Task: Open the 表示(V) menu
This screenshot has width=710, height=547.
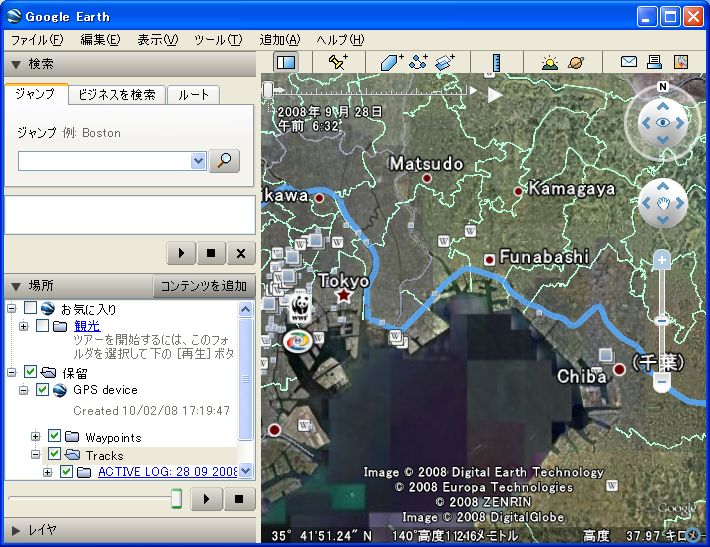Action: tap(158, 40)
